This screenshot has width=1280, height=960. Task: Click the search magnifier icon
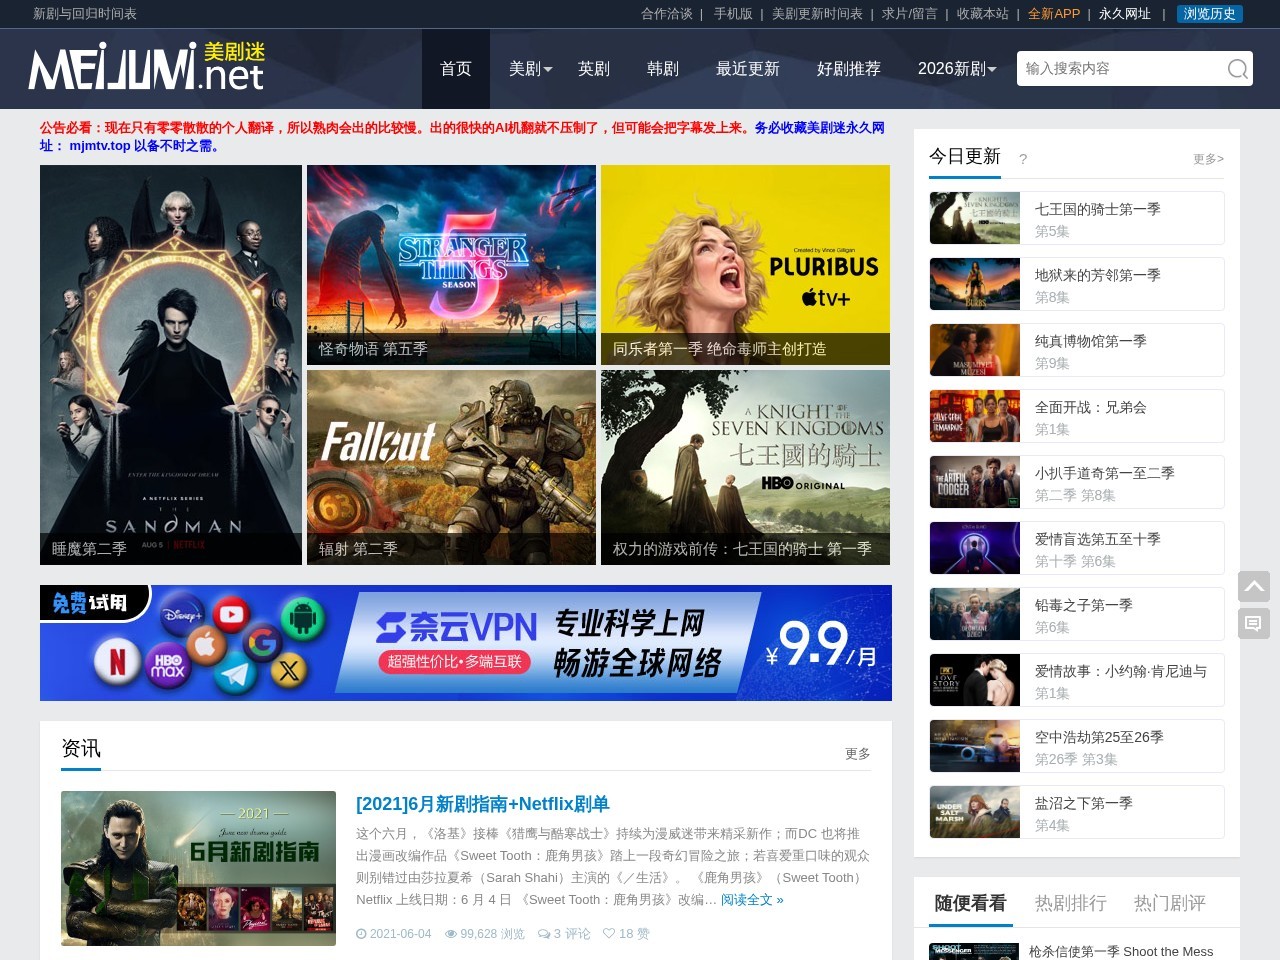point(1237,69)
